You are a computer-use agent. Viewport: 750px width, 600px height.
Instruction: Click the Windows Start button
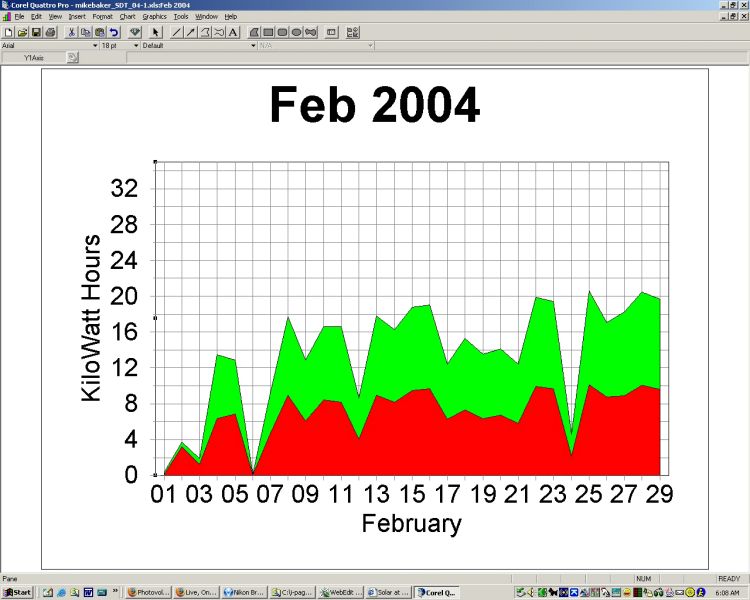click(x=17, y=592)
